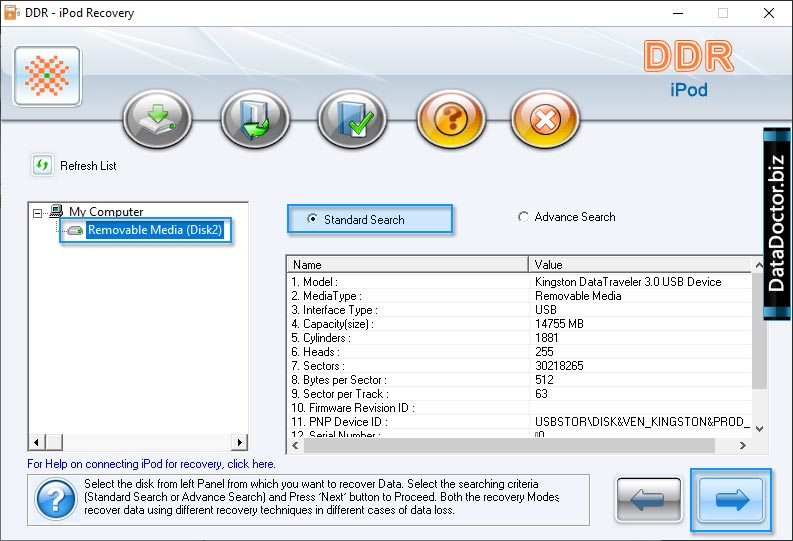793x541 pixels.
Task: Click the details table horizontal scrollbar thumb
Action: (x=509, y=445)
